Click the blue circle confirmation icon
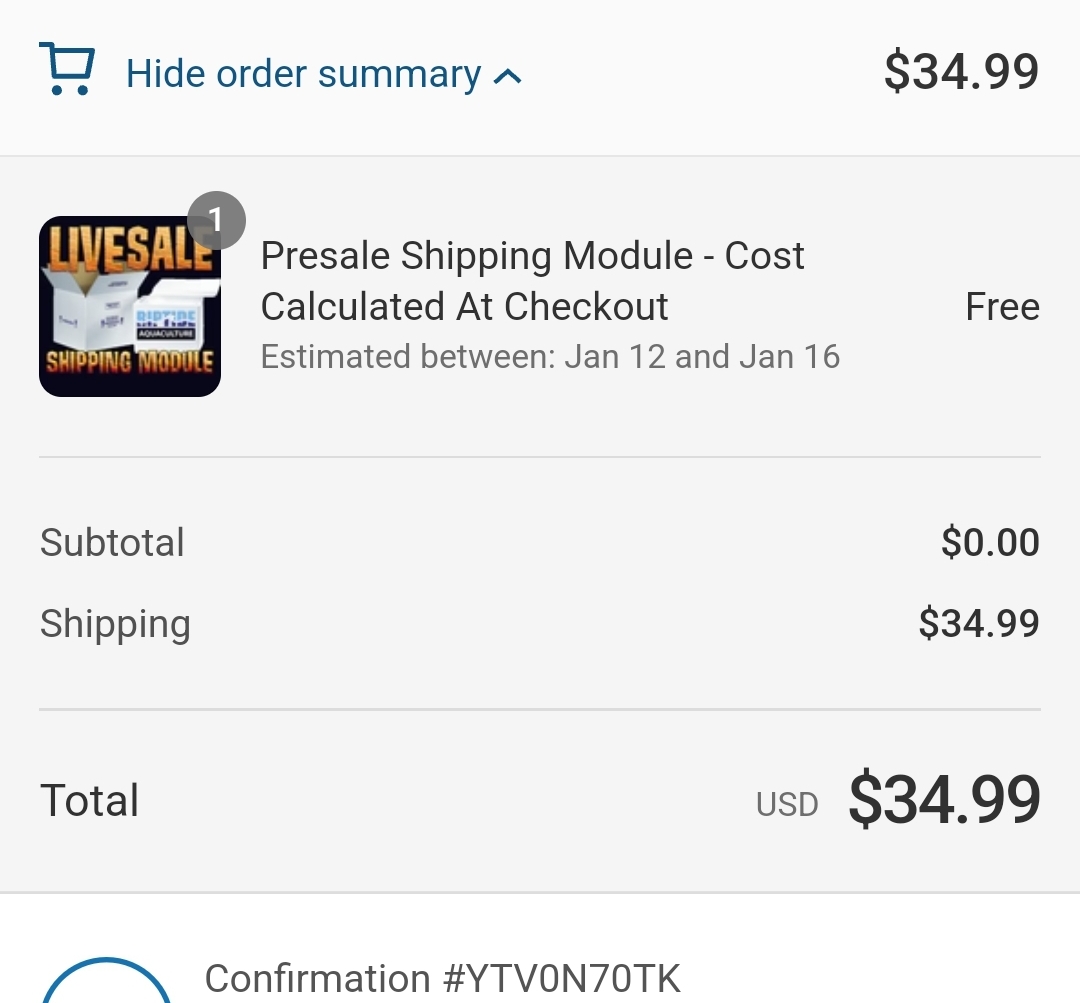 click(106, 985)
